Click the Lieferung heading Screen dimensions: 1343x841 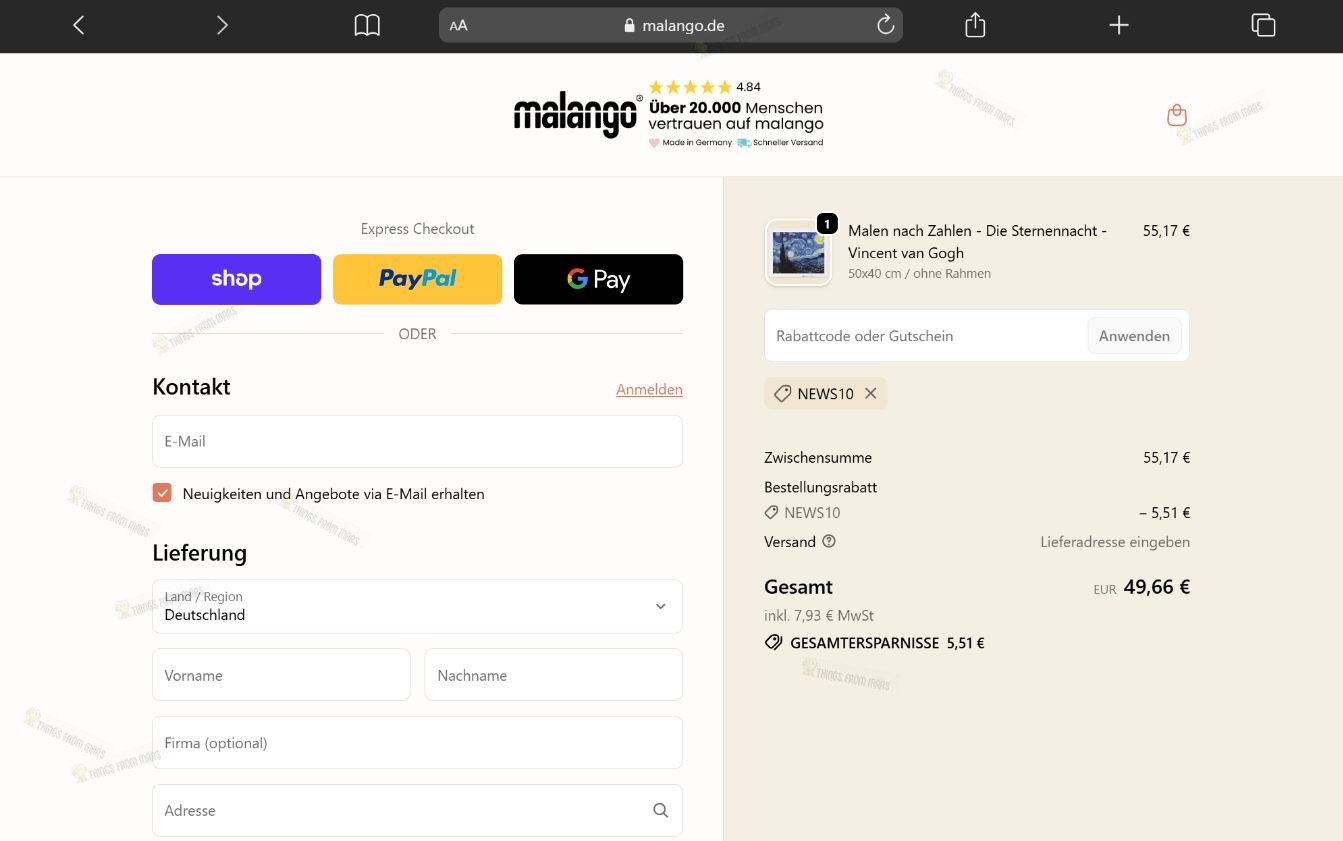point(199,553)
